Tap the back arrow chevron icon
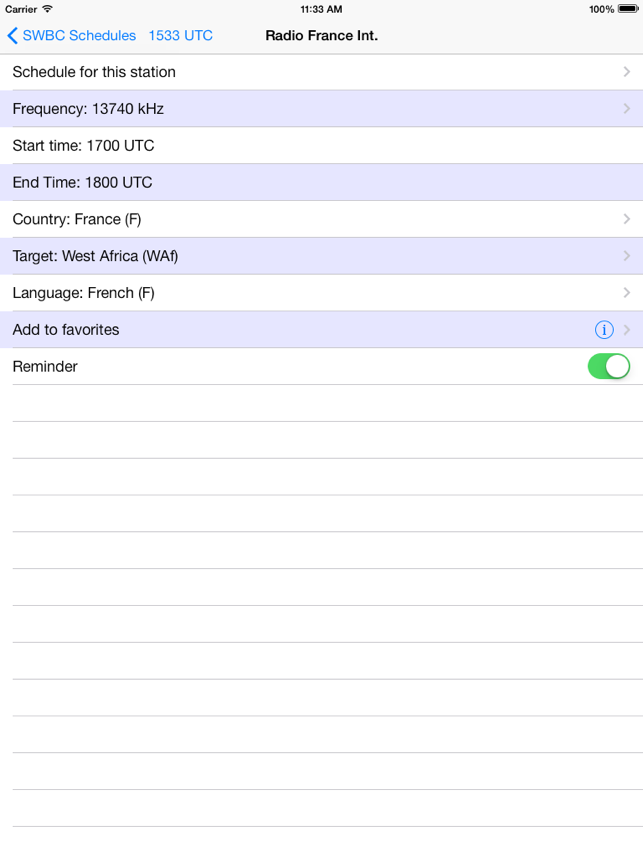Image resolution: width=643 pixels, height=857 pixels. (x=13, y=36)
